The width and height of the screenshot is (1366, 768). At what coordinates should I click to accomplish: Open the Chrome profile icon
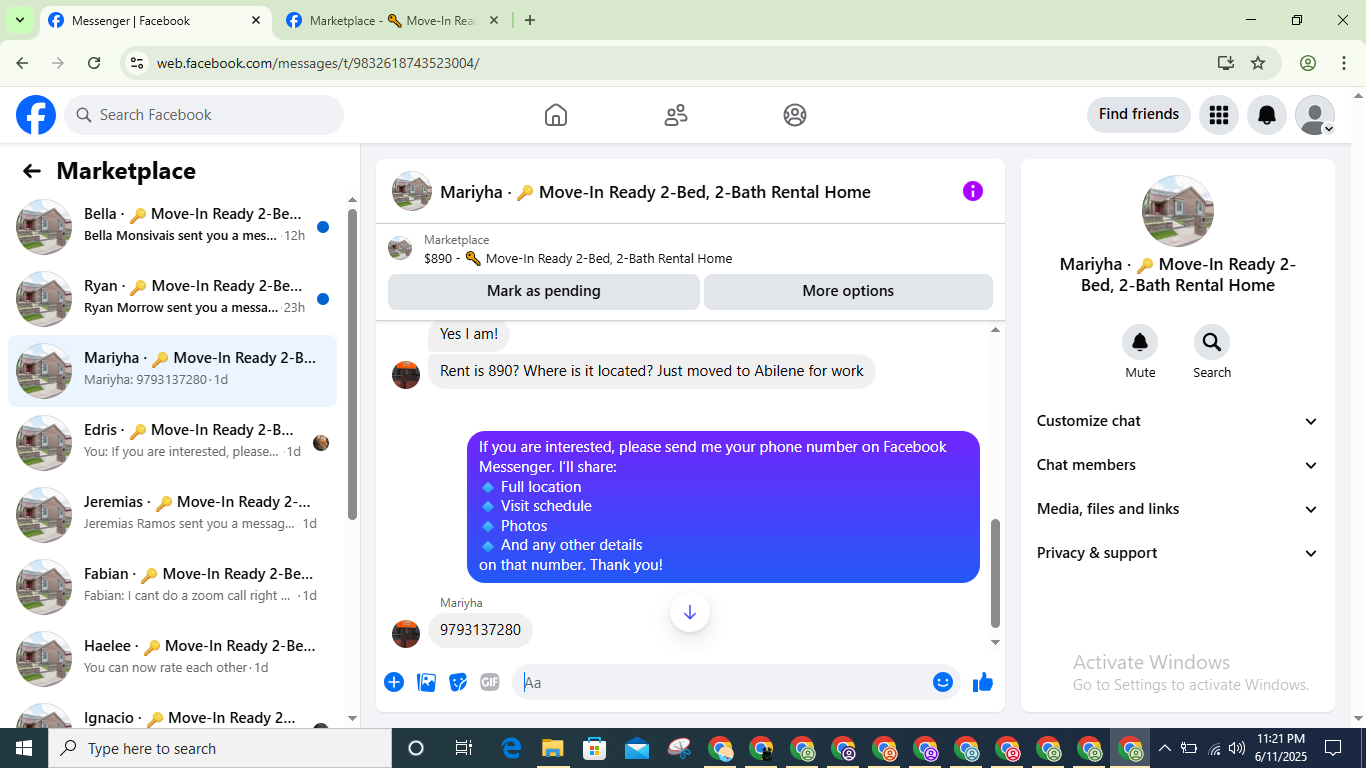1308,63
